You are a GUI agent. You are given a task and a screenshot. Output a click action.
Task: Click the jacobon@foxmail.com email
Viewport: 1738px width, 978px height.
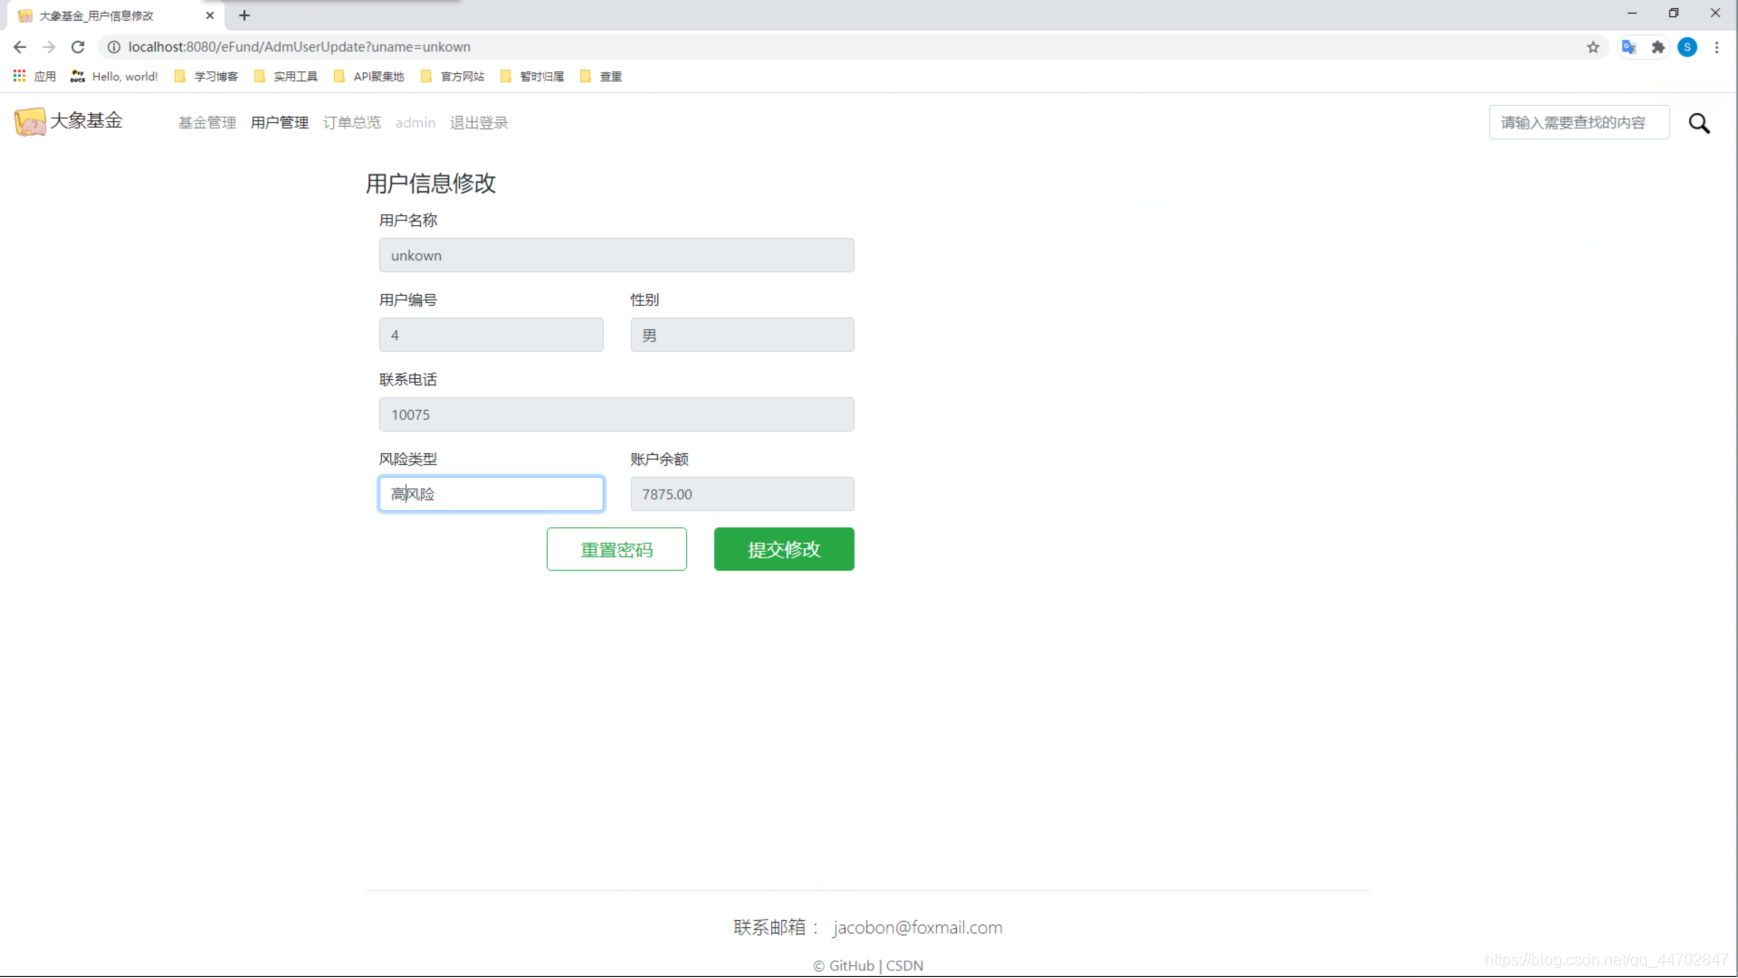[917, 927]
